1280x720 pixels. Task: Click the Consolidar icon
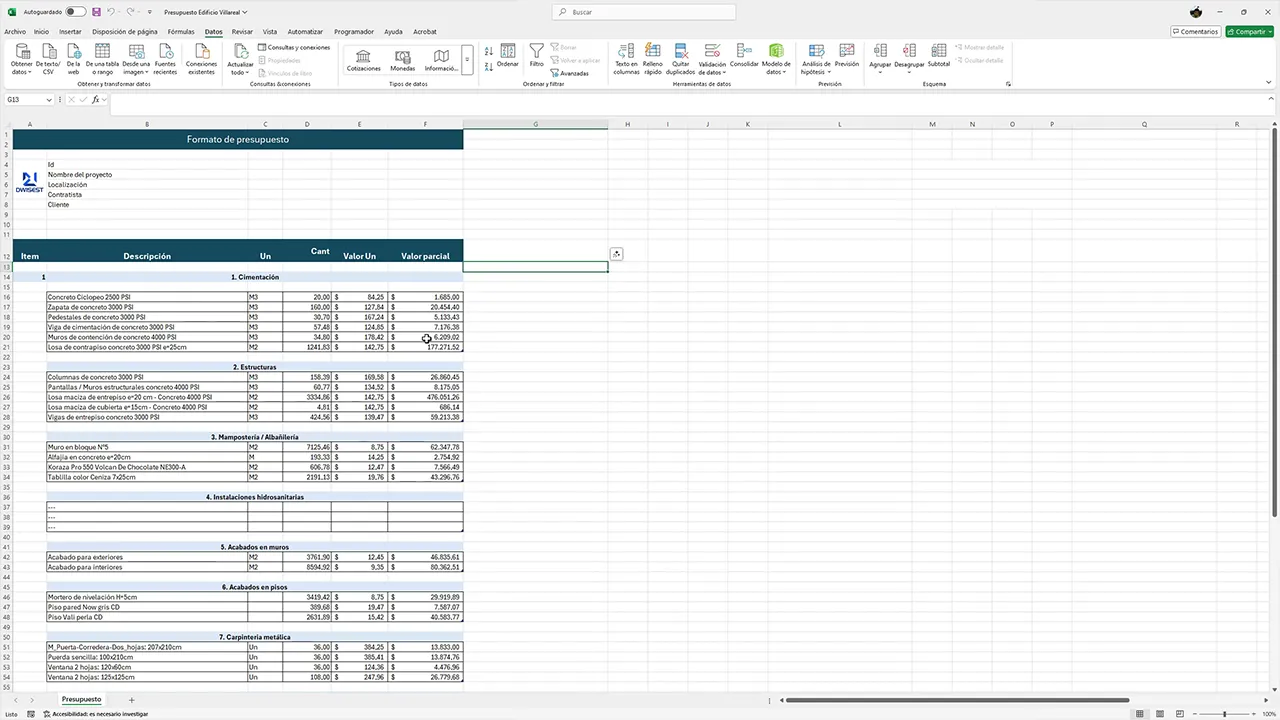pos(744,55)
